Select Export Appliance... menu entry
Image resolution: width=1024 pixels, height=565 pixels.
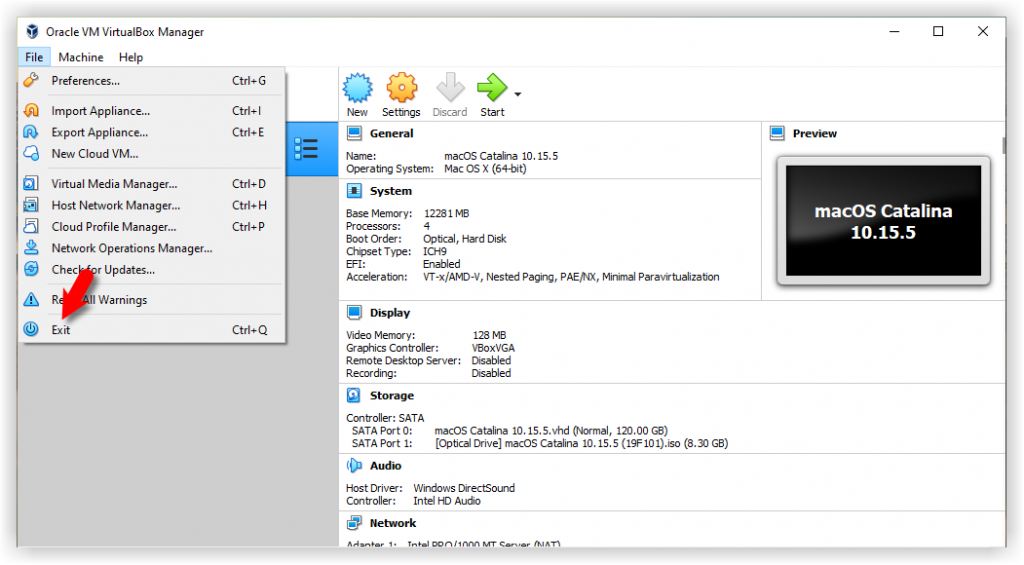tap(152, 132)
